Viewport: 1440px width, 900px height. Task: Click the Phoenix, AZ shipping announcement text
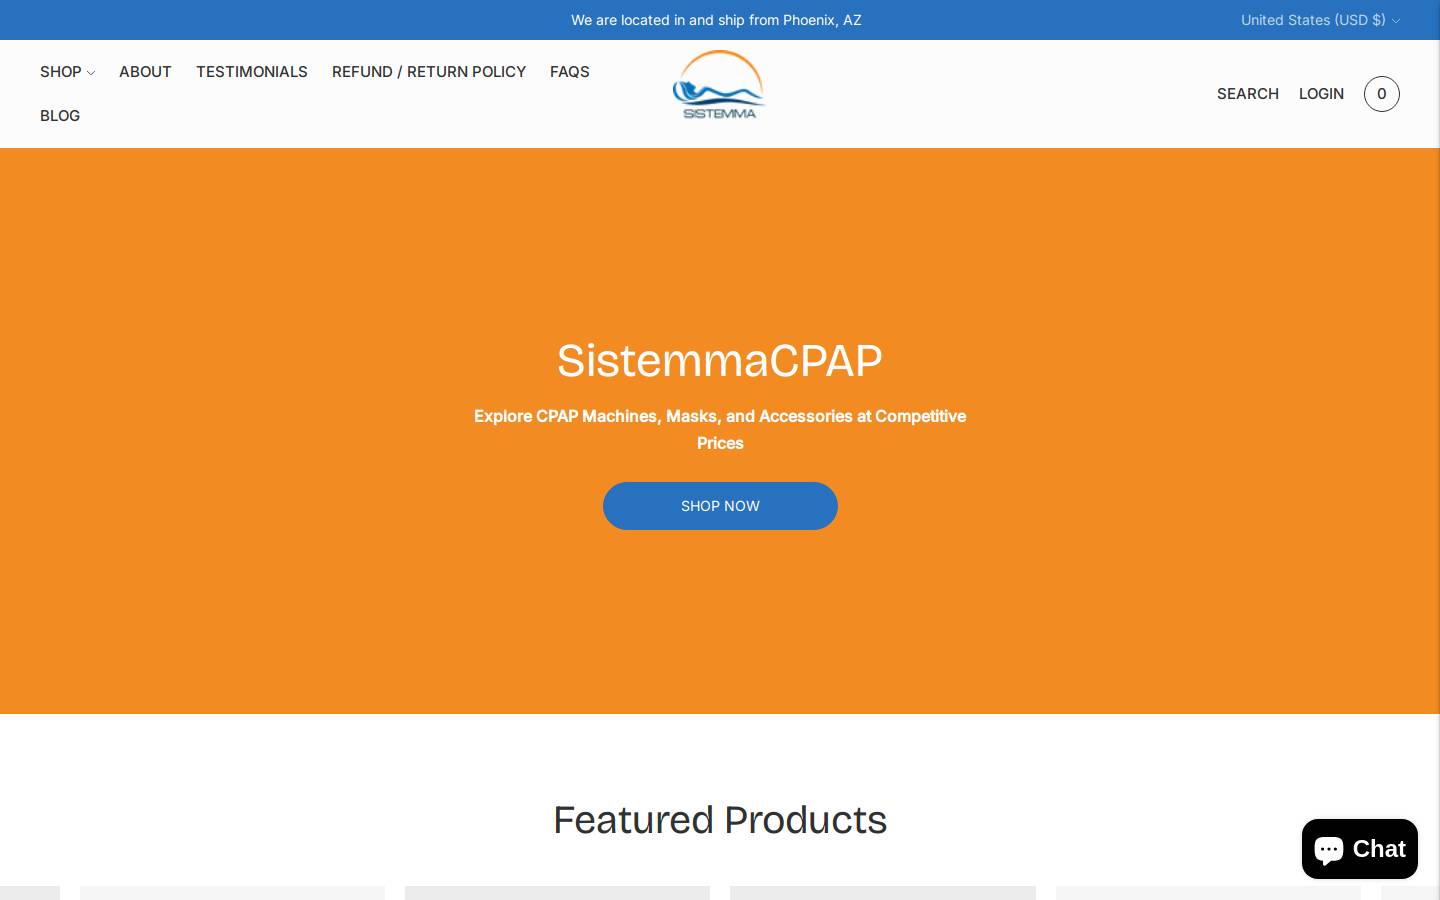click(716, 20)
